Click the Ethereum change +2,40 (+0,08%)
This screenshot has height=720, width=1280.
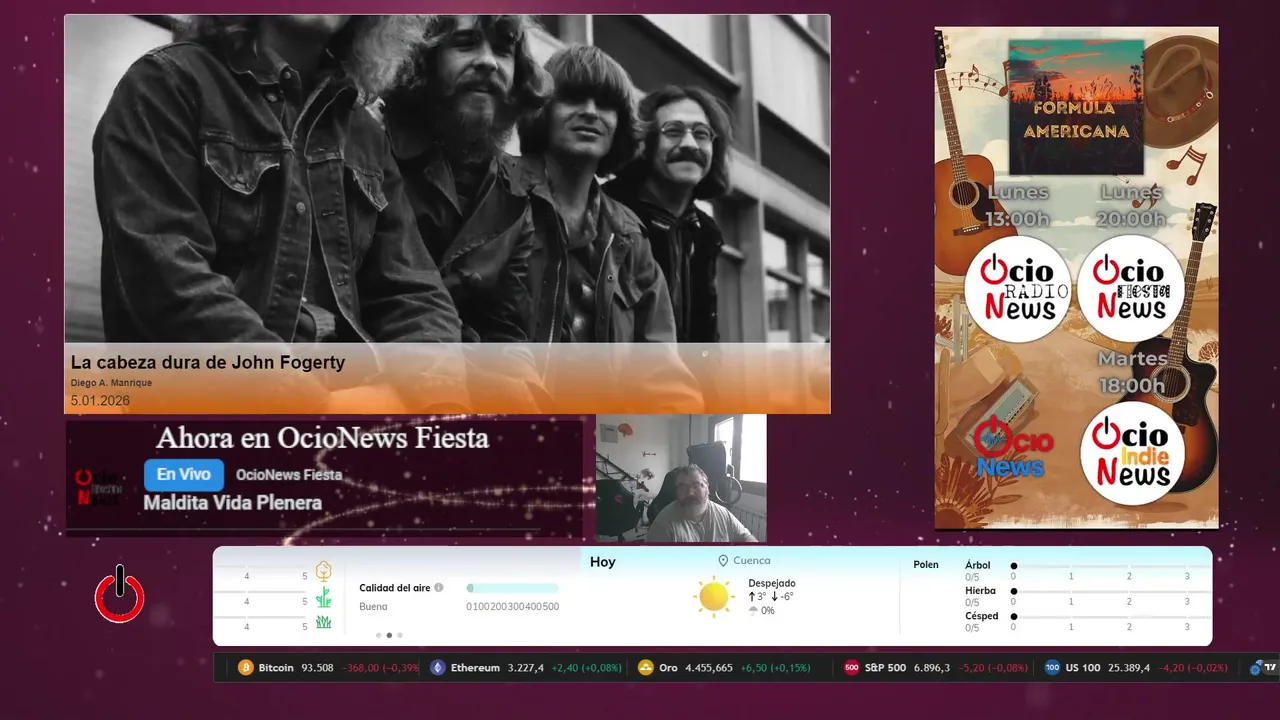tap(586, 668)
